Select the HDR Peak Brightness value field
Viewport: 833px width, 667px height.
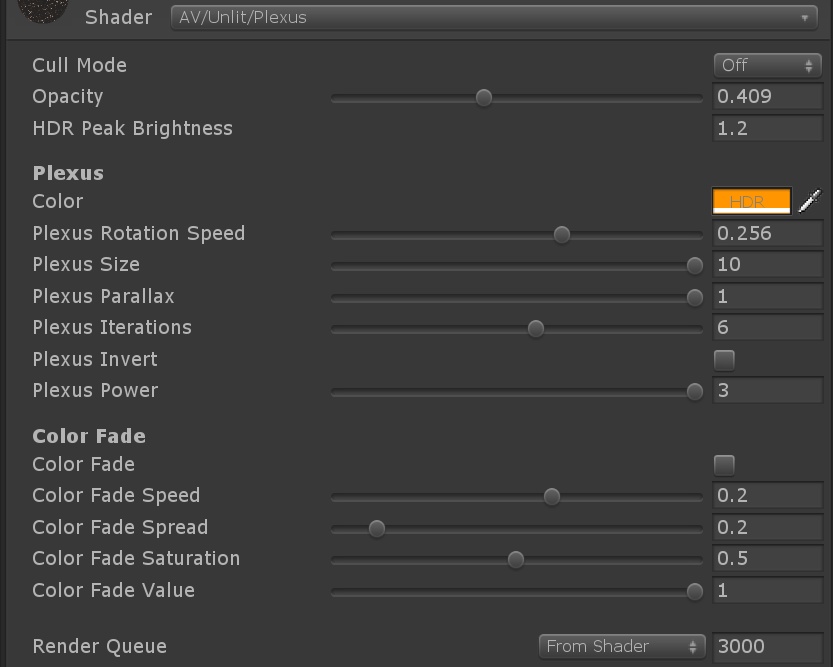[x=767, y=128]
